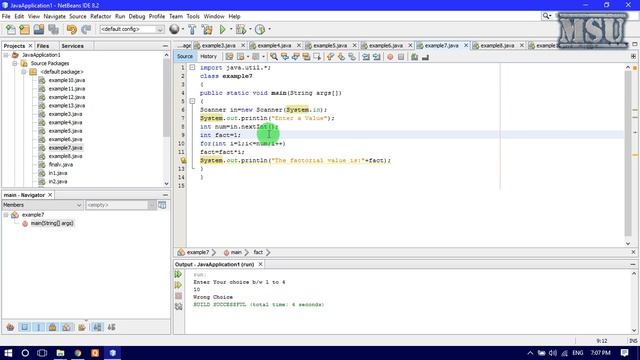Run the project with green play icon
This screenshot has height=360, width=640.
click(x=222, y=29)
